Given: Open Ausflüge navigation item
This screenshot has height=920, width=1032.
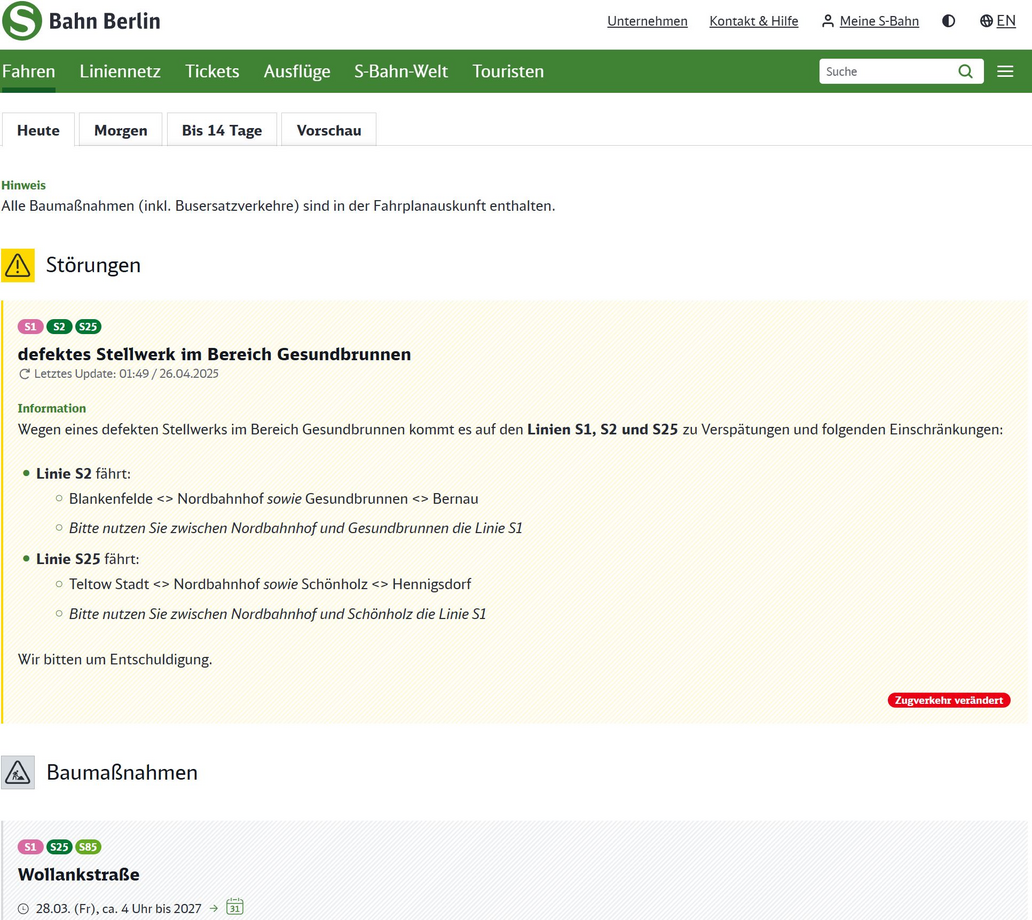Looking at the screenshot, I should [297, 71].
